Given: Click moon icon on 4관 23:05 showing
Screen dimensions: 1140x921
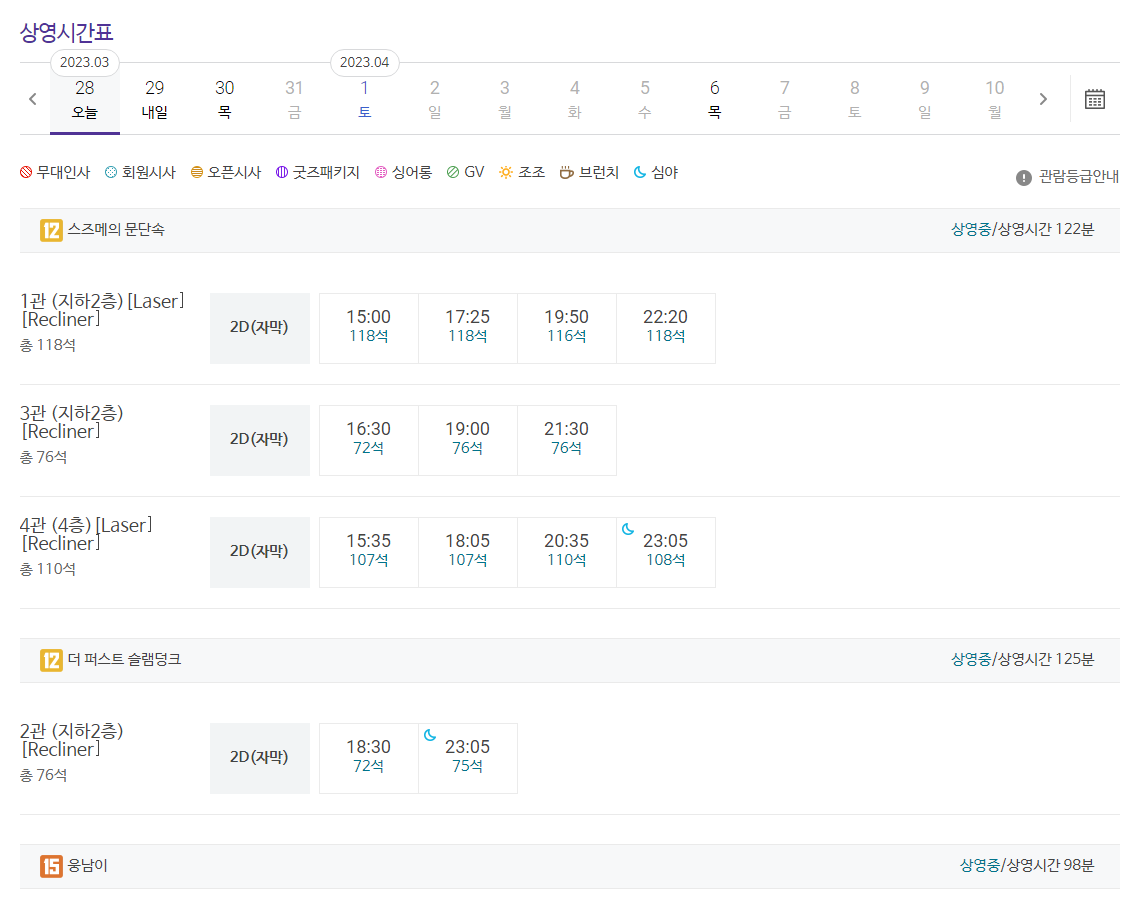Looking at the screenshot, I should (628, 529).
